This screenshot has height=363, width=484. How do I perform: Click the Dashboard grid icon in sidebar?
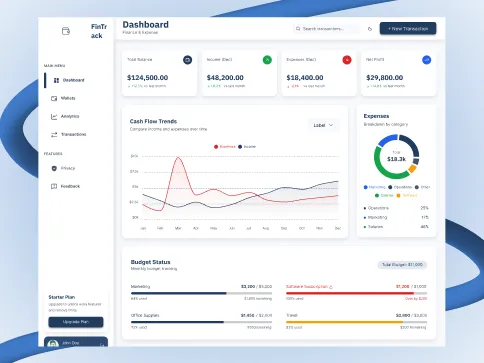(x=56, y=80)
